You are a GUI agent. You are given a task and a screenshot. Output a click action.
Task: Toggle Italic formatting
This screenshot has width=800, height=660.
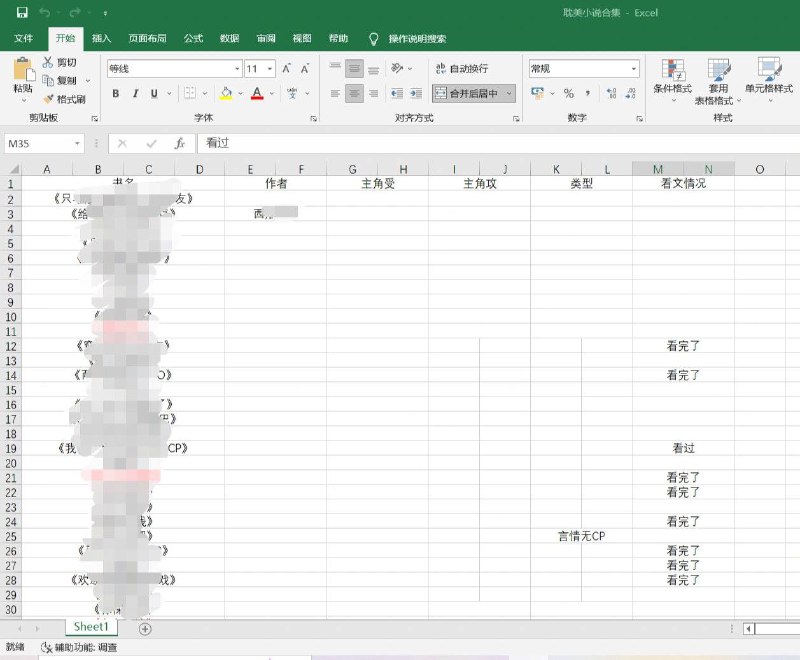135,92
